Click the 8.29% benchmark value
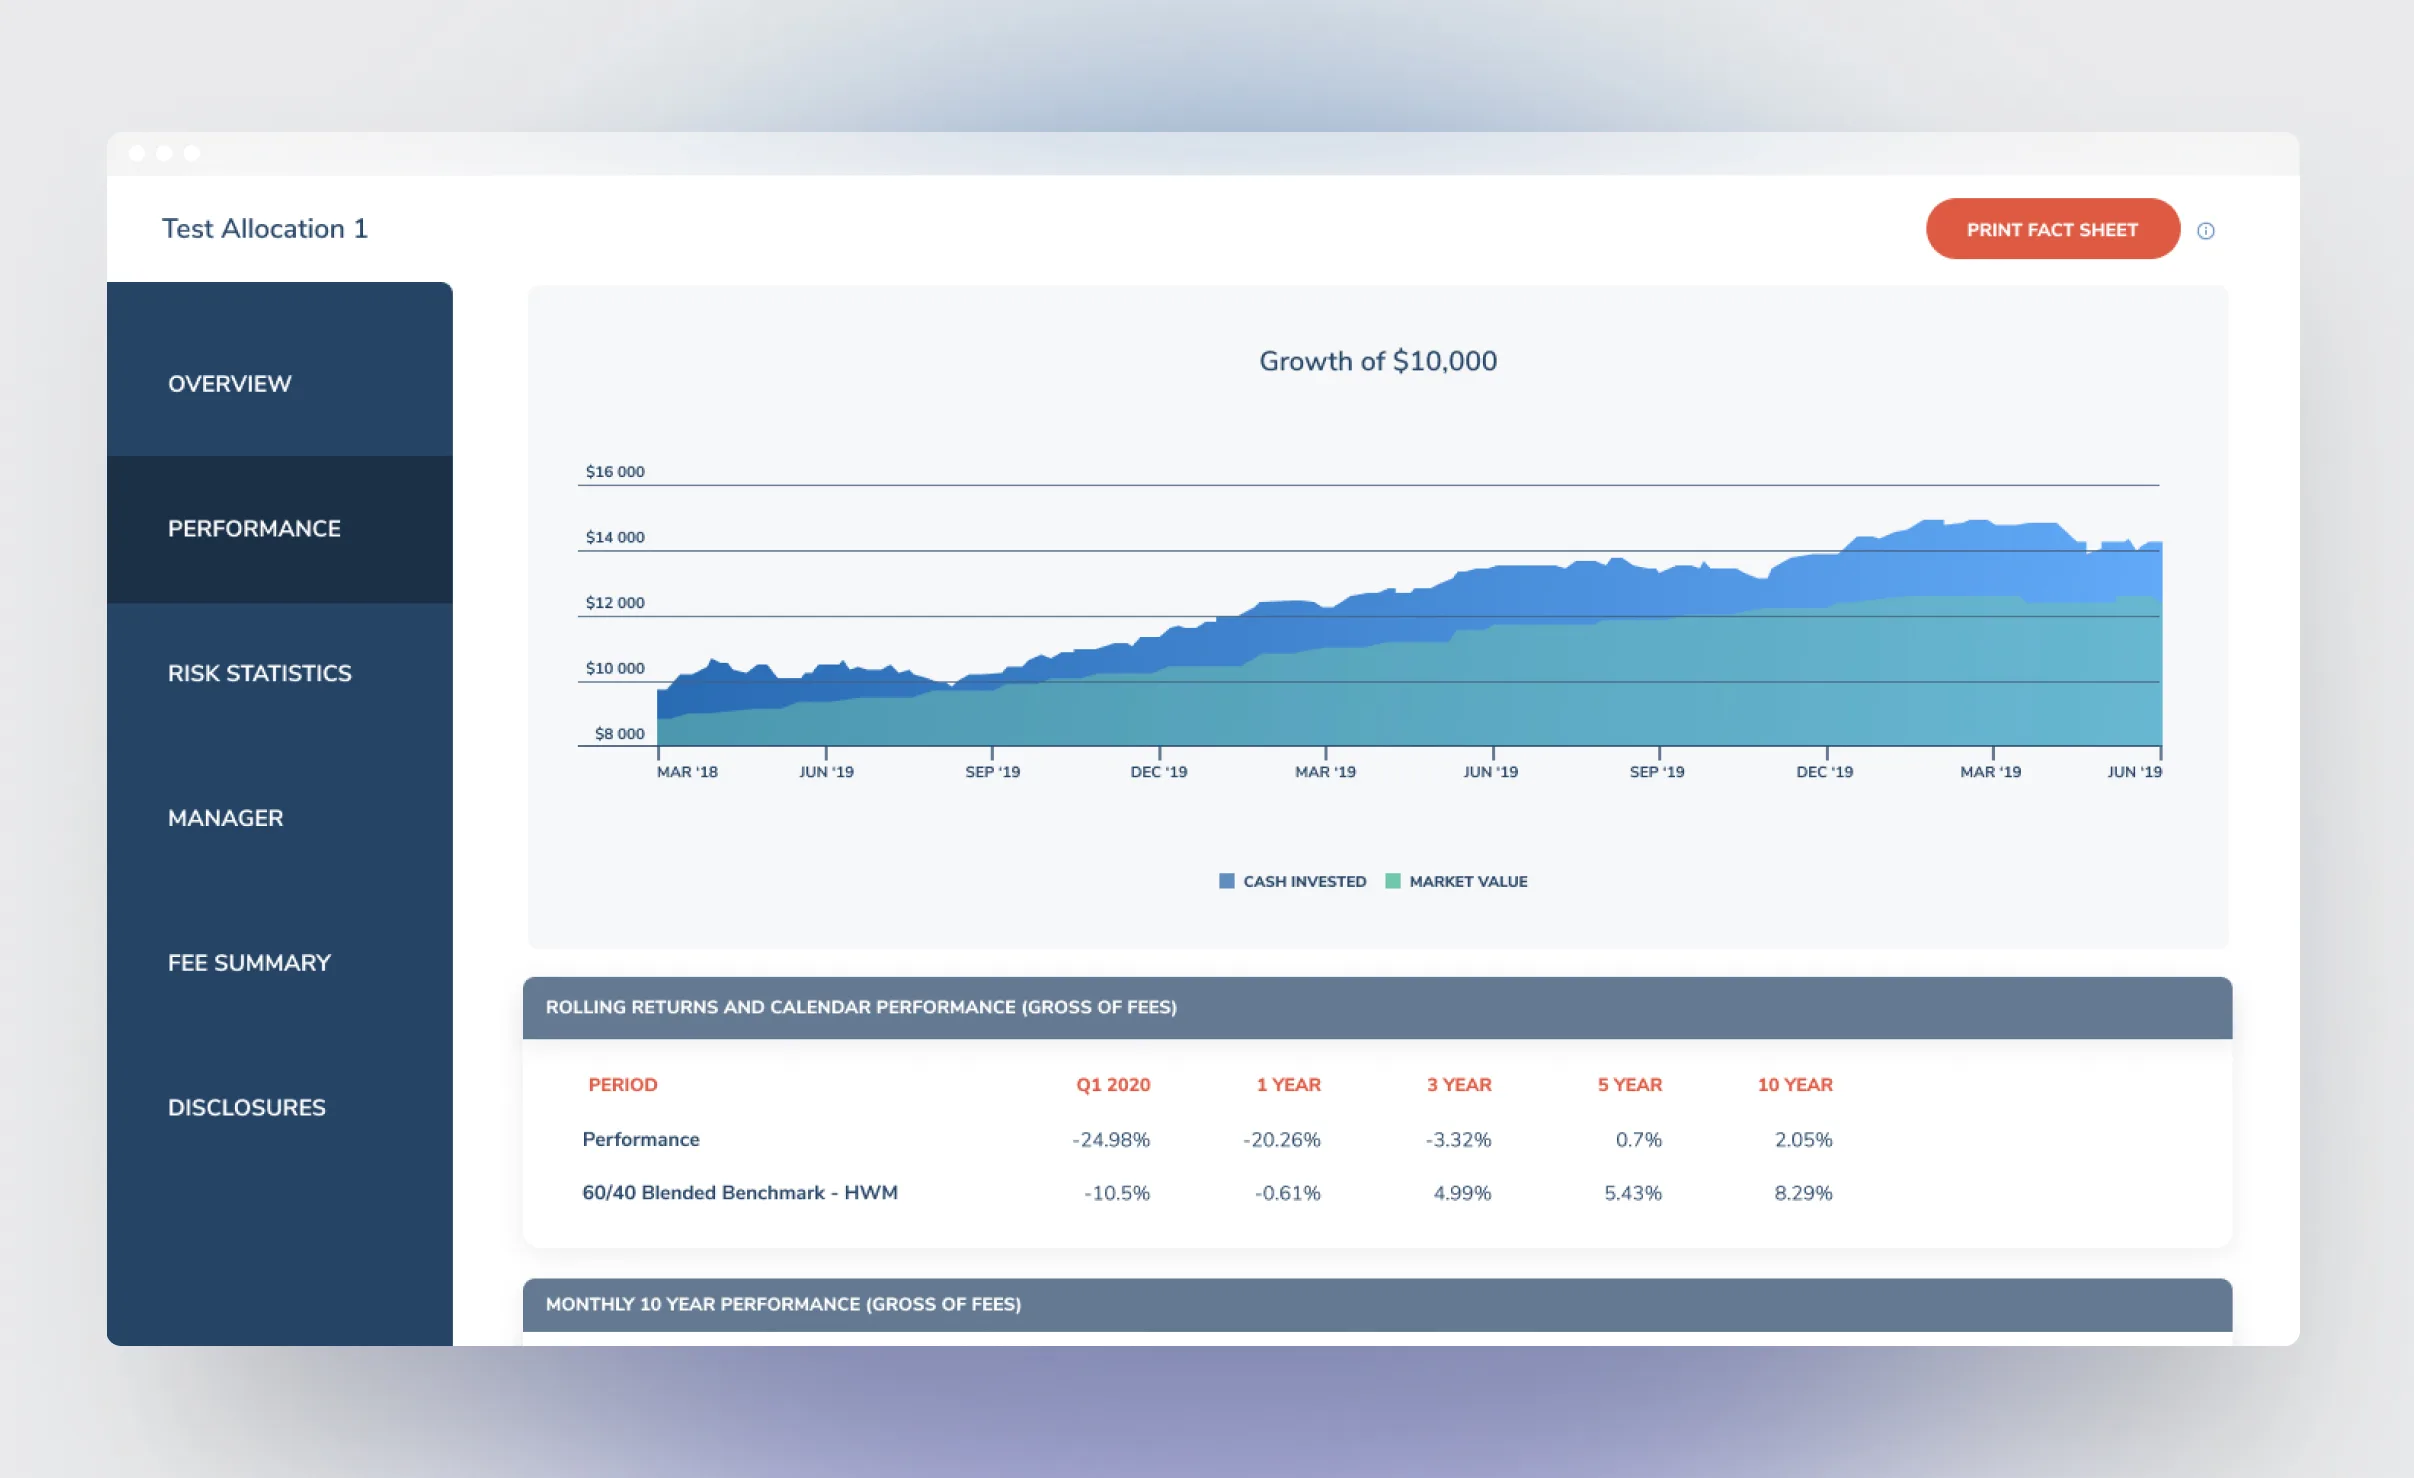The width and height of the screenshot is (2414, 1478). 1803,1193
